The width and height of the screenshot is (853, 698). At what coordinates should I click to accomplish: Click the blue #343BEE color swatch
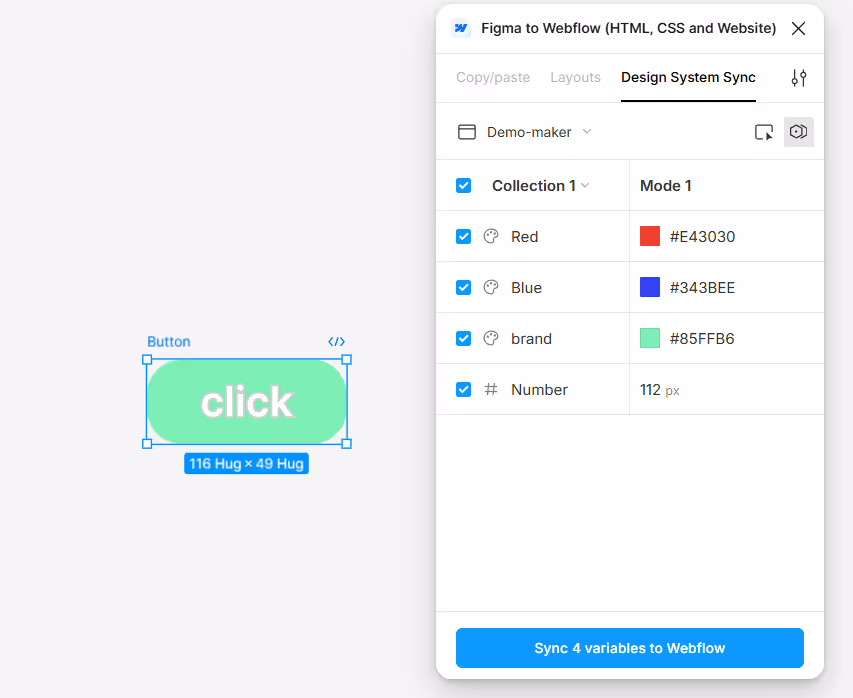pos(650,287)
